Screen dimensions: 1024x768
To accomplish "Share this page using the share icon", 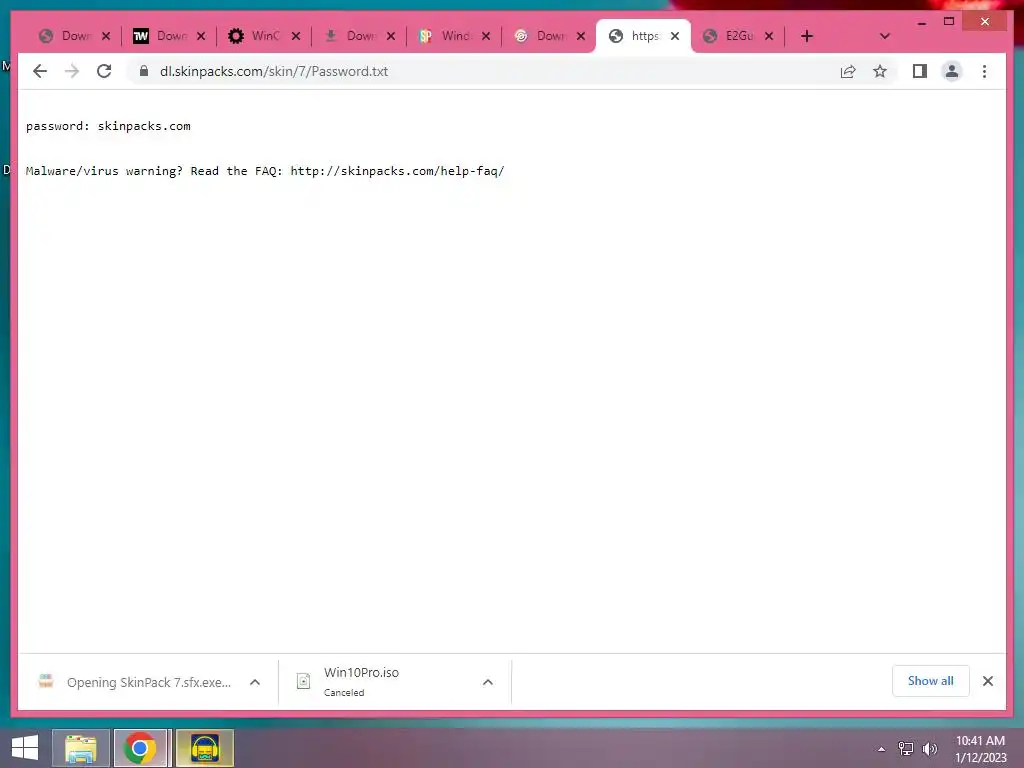I will [x=848, y=71].
